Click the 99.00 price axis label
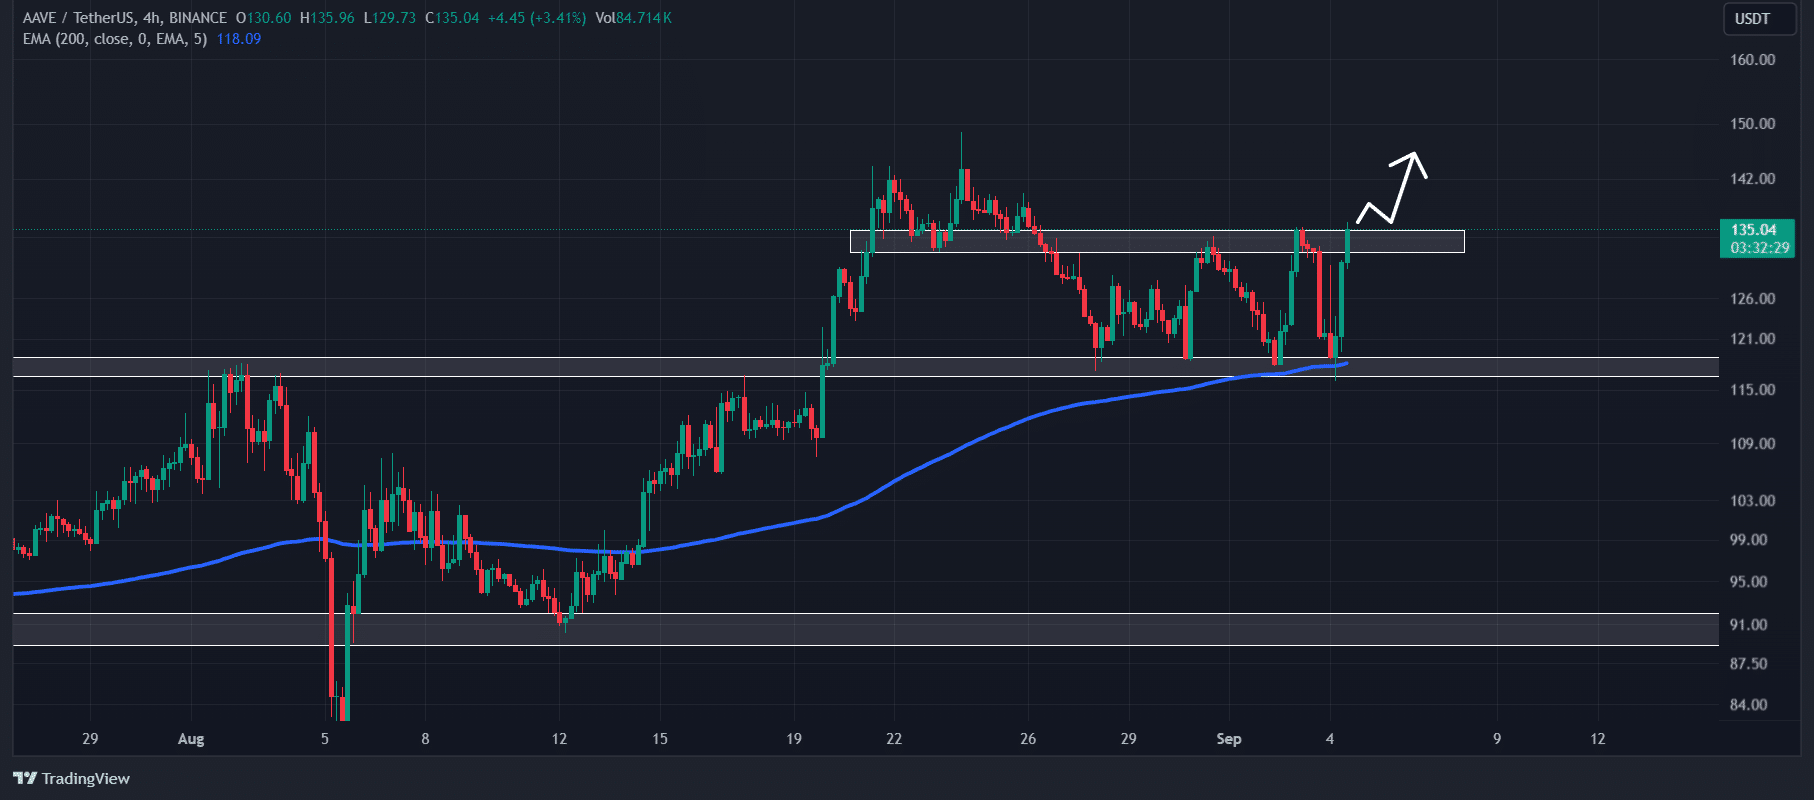 [x=1749, y=540]
